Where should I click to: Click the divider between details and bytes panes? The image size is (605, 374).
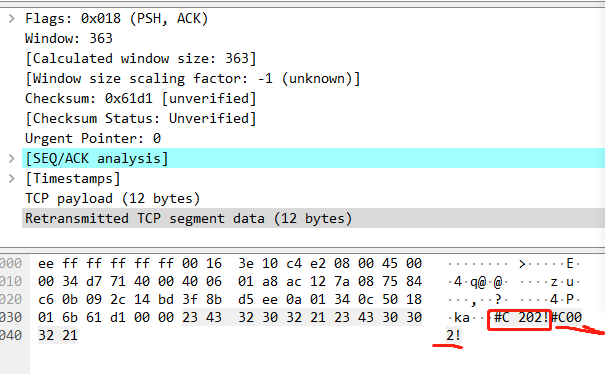tap(302, 250)
